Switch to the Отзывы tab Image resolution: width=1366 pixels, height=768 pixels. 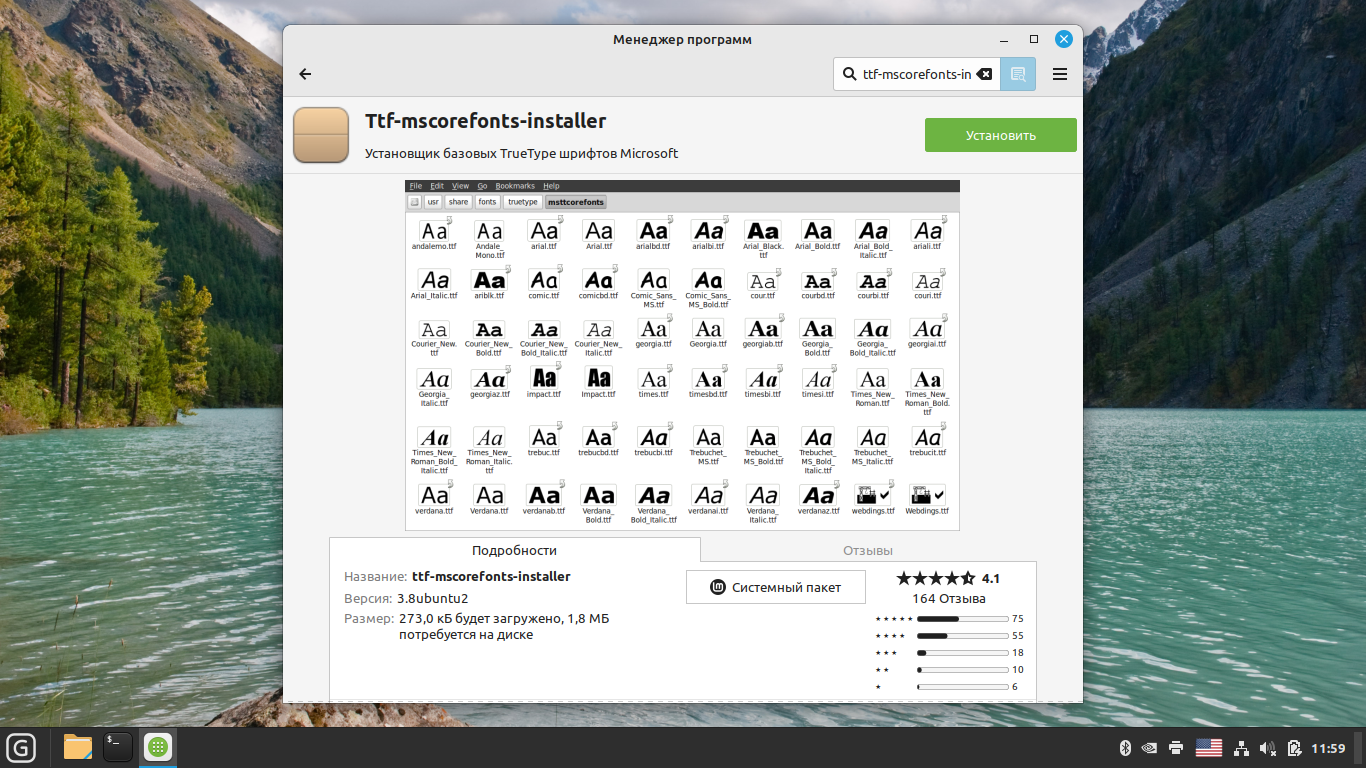click(867, 550)
